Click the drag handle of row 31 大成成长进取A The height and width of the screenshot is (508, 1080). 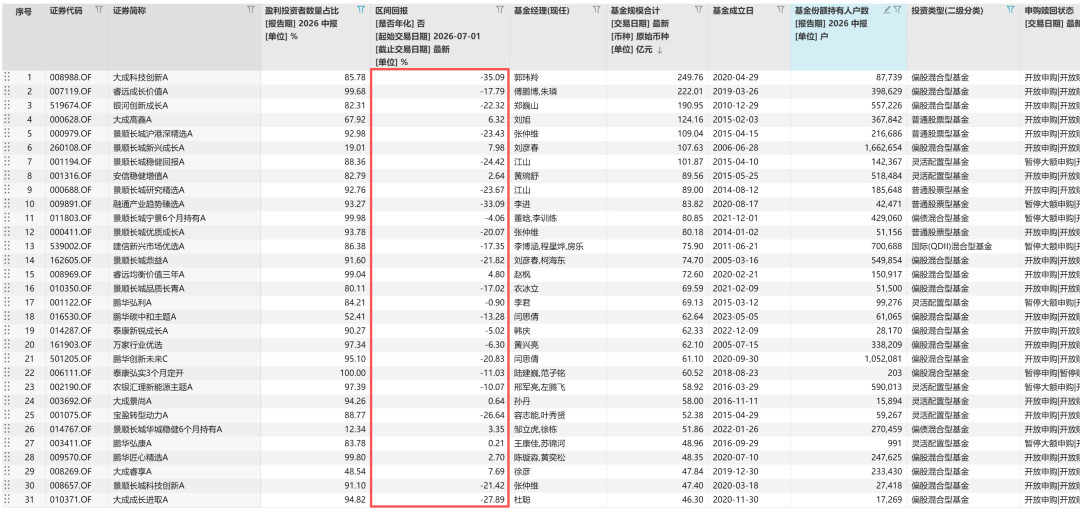point(8,499)
